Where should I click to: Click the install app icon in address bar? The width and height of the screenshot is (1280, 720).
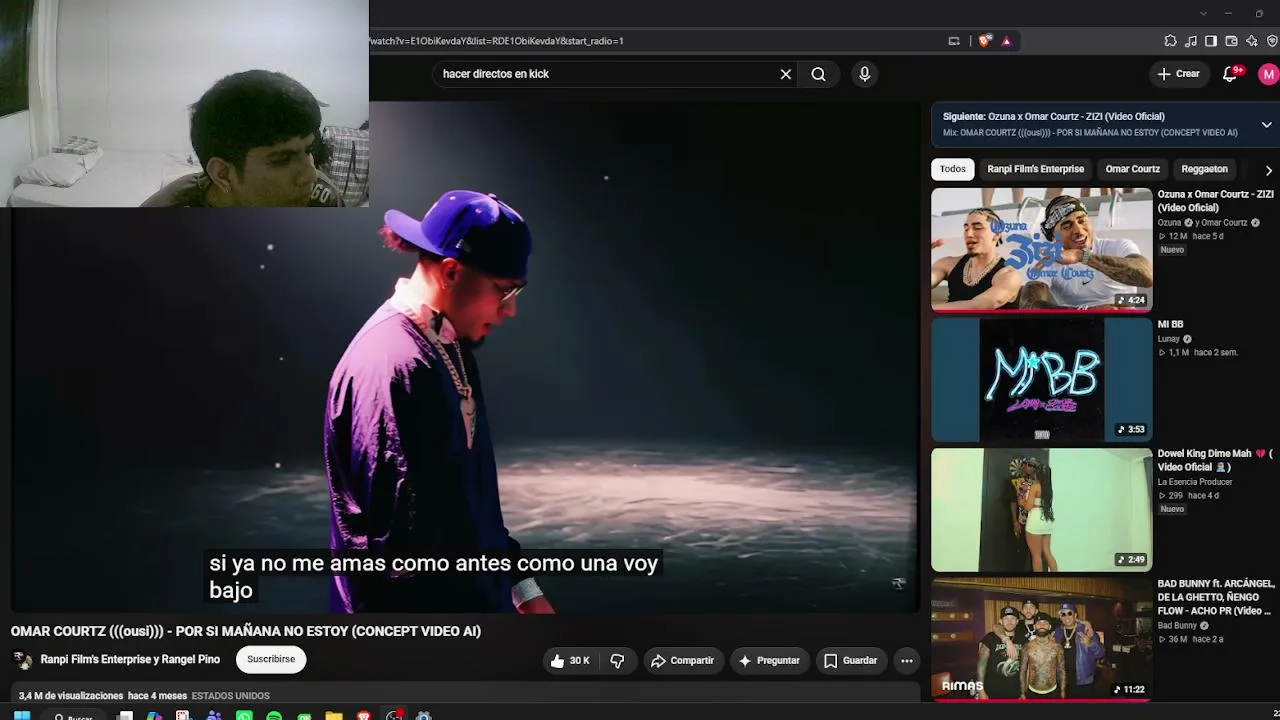tap(954, 41)
